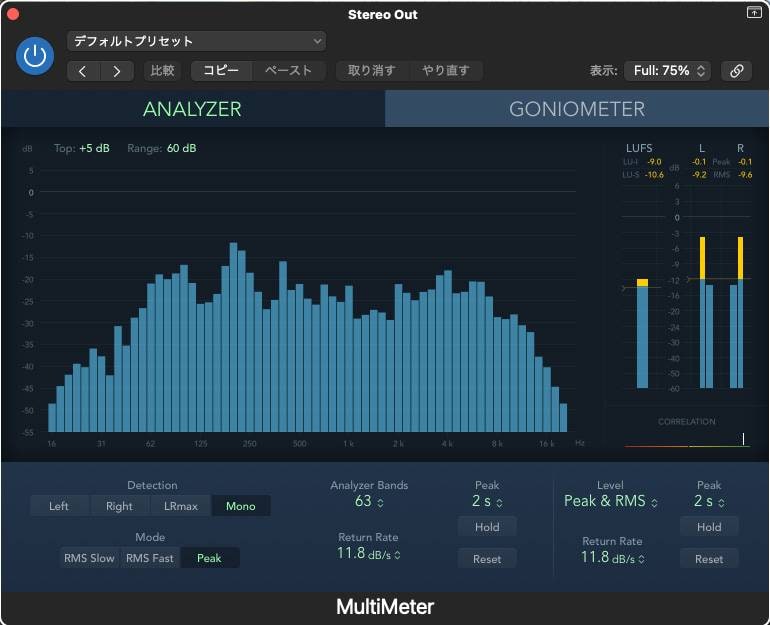Click the Range 60 dB value
This screenshot has height=625, width=770.
coord(181,149)
